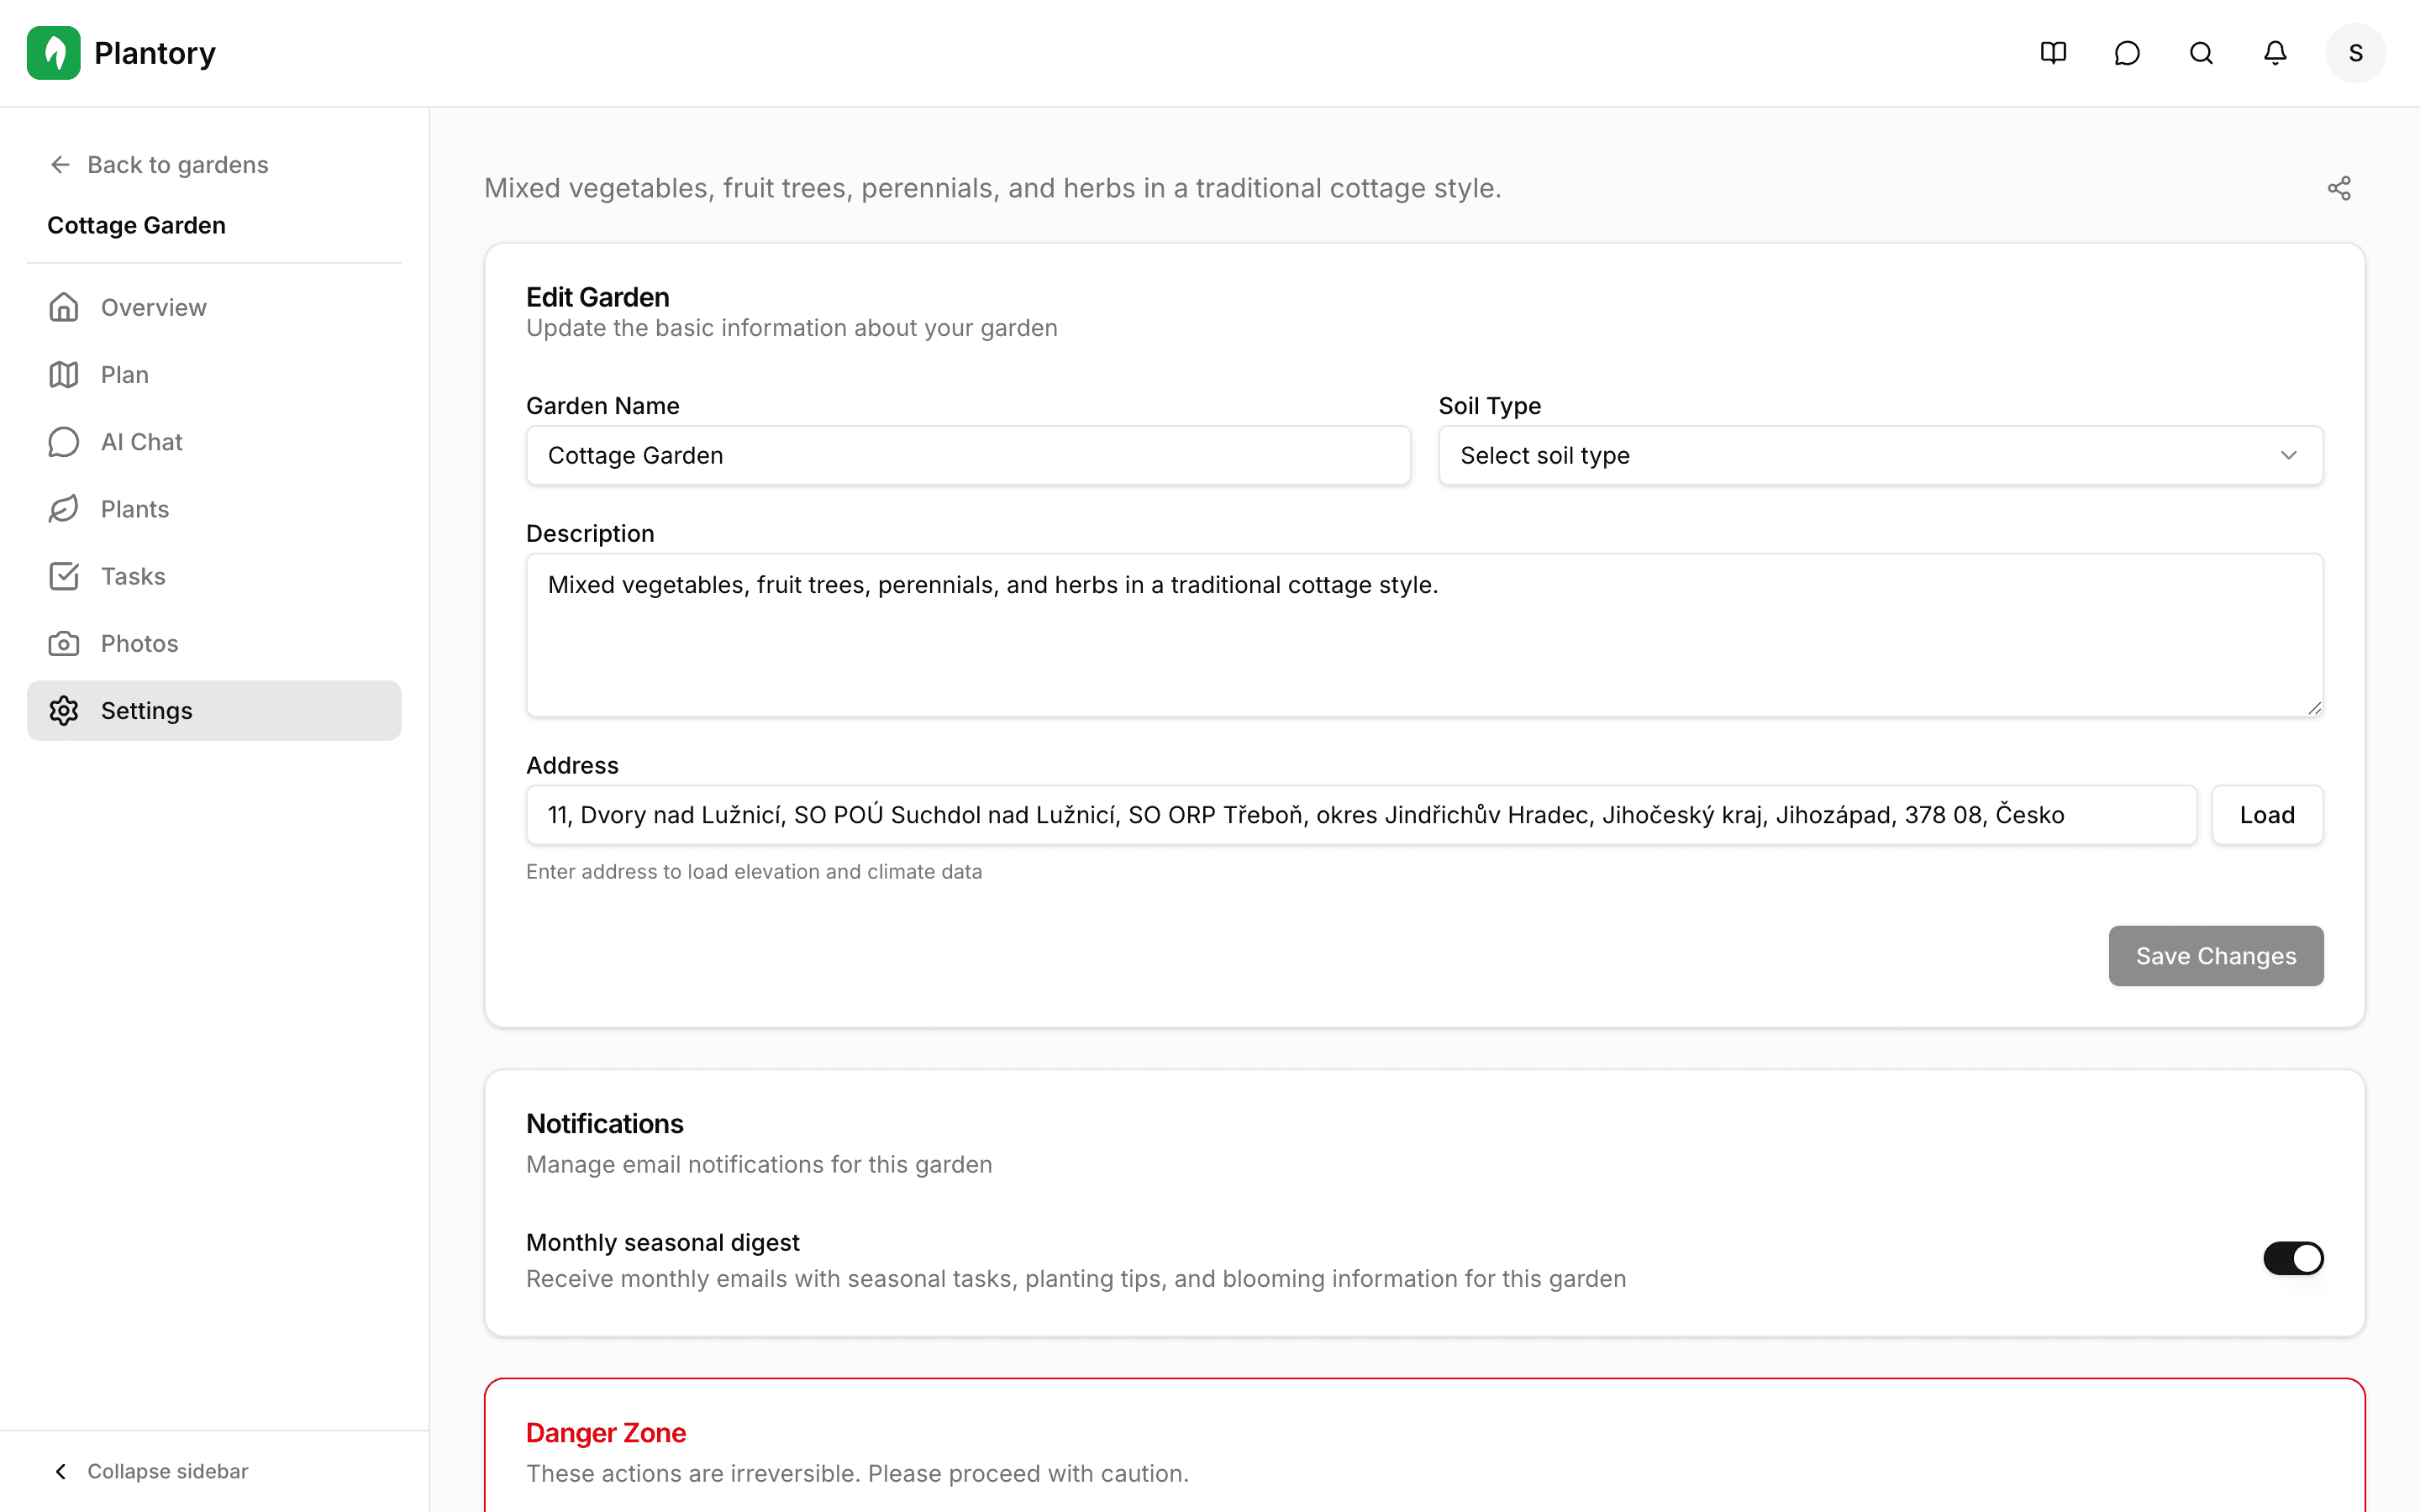
Task: Disable the Monthly seasonal digest toggle
Action: pyautogui.click(x=2293, y=1258)
